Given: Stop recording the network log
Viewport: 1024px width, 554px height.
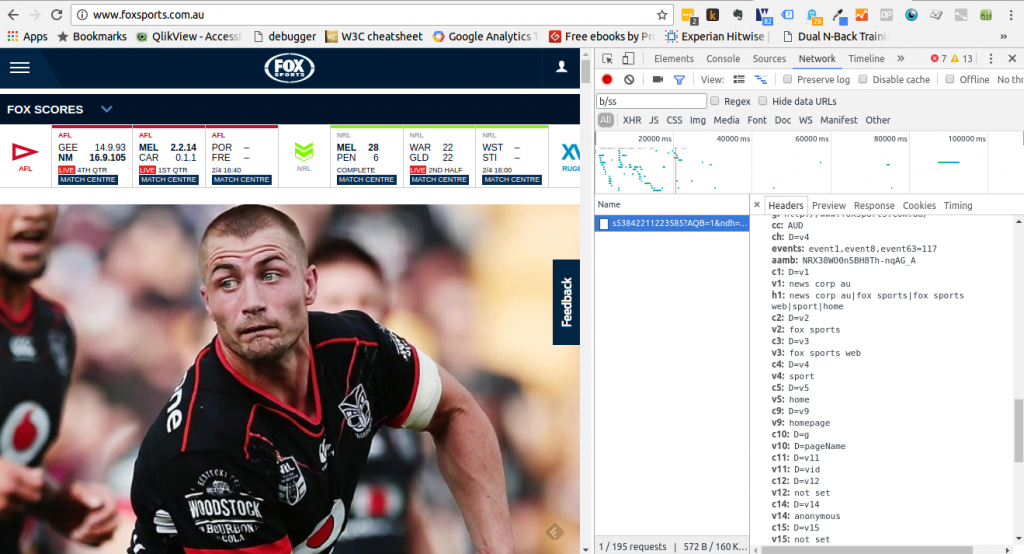Looking at the screenshot, I should (x=607, y=79).
